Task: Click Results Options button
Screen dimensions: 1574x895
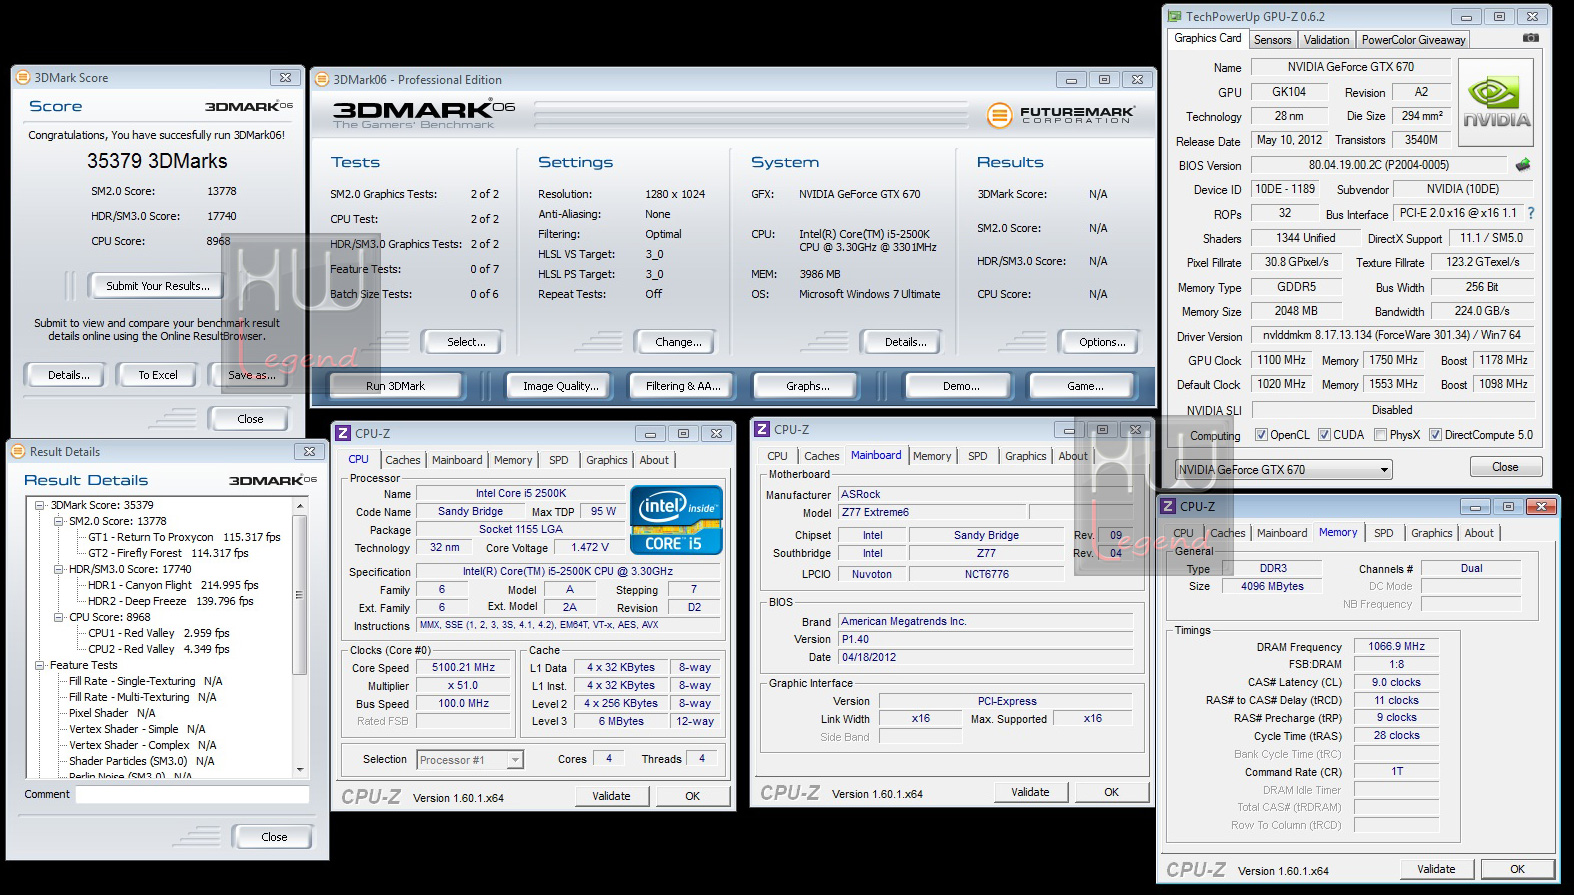Action: pos(1102,342)
